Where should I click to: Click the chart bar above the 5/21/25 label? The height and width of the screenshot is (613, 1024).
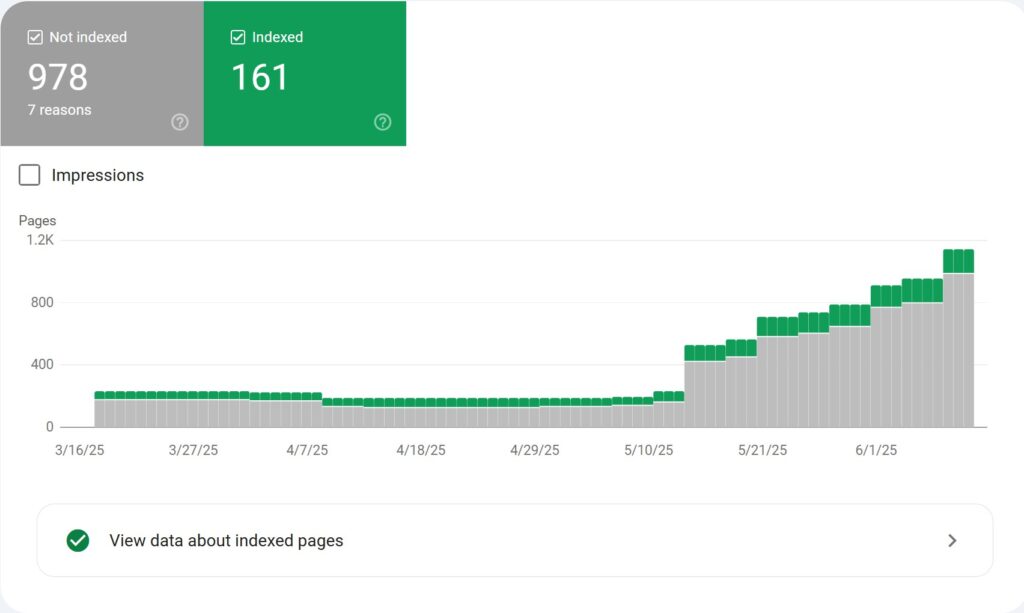(x=762, y=370)
